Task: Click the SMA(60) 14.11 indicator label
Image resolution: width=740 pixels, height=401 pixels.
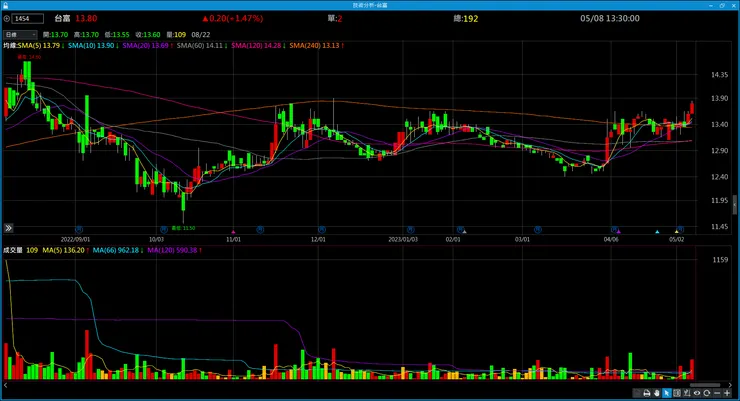Action: click(202, 46)
